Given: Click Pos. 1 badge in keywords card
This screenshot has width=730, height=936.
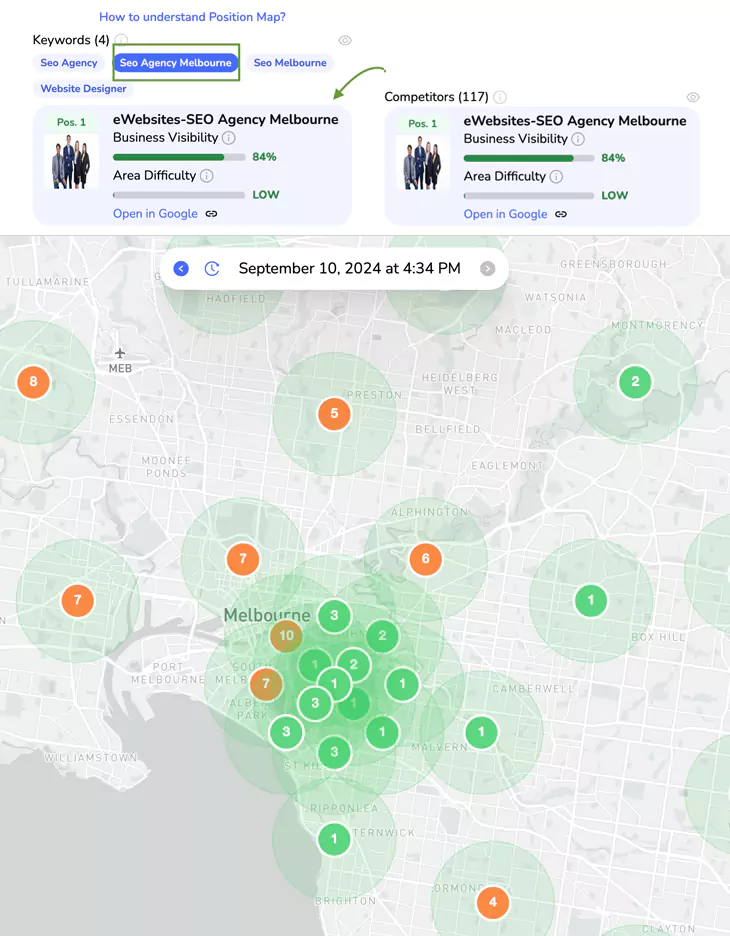Looking at the screenshot, I should [x=71, y=122].
